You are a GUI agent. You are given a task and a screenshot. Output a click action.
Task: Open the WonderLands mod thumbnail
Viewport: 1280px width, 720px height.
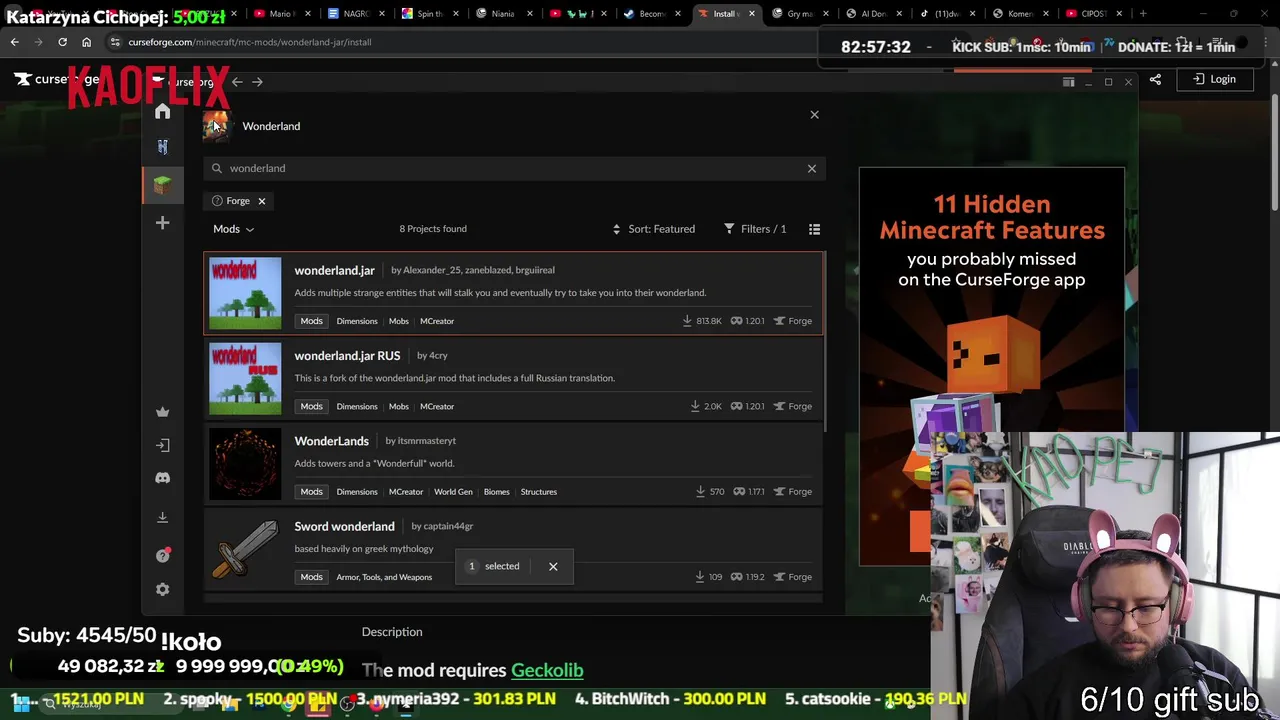[245, 464]
